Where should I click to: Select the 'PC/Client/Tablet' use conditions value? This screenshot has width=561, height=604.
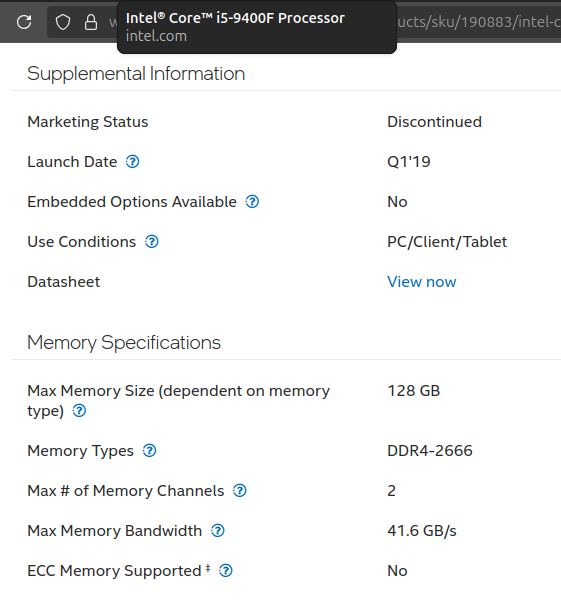click(x=447, y=242)
